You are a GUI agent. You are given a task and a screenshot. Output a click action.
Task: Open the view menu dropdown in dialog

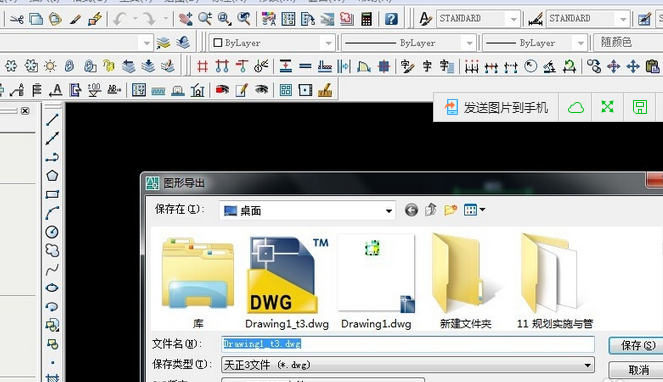click(474, 209)
